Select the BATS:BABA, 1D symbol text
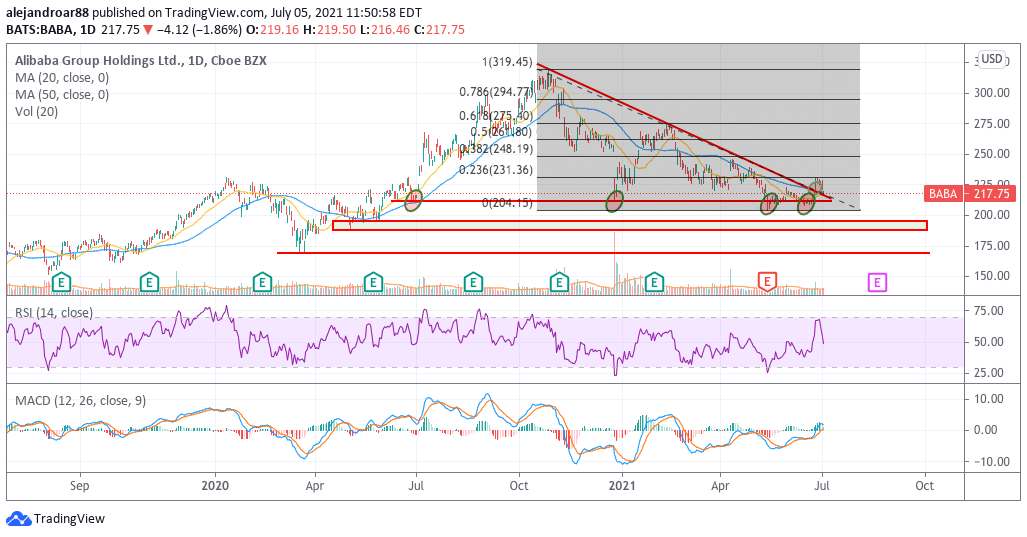The image size is (1027, 537). 52,29
